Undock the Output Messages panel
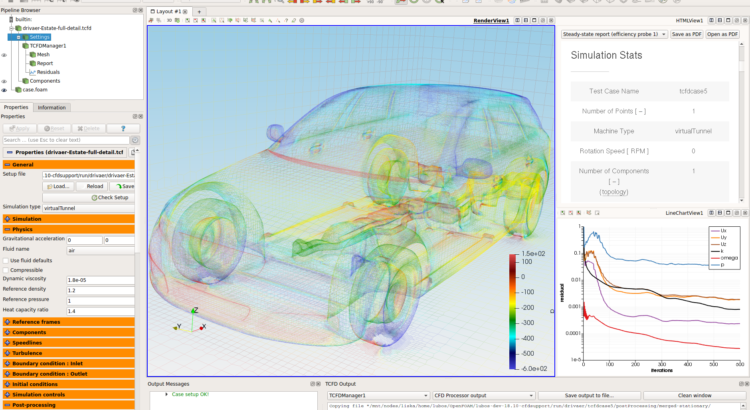 click(312, 384)
